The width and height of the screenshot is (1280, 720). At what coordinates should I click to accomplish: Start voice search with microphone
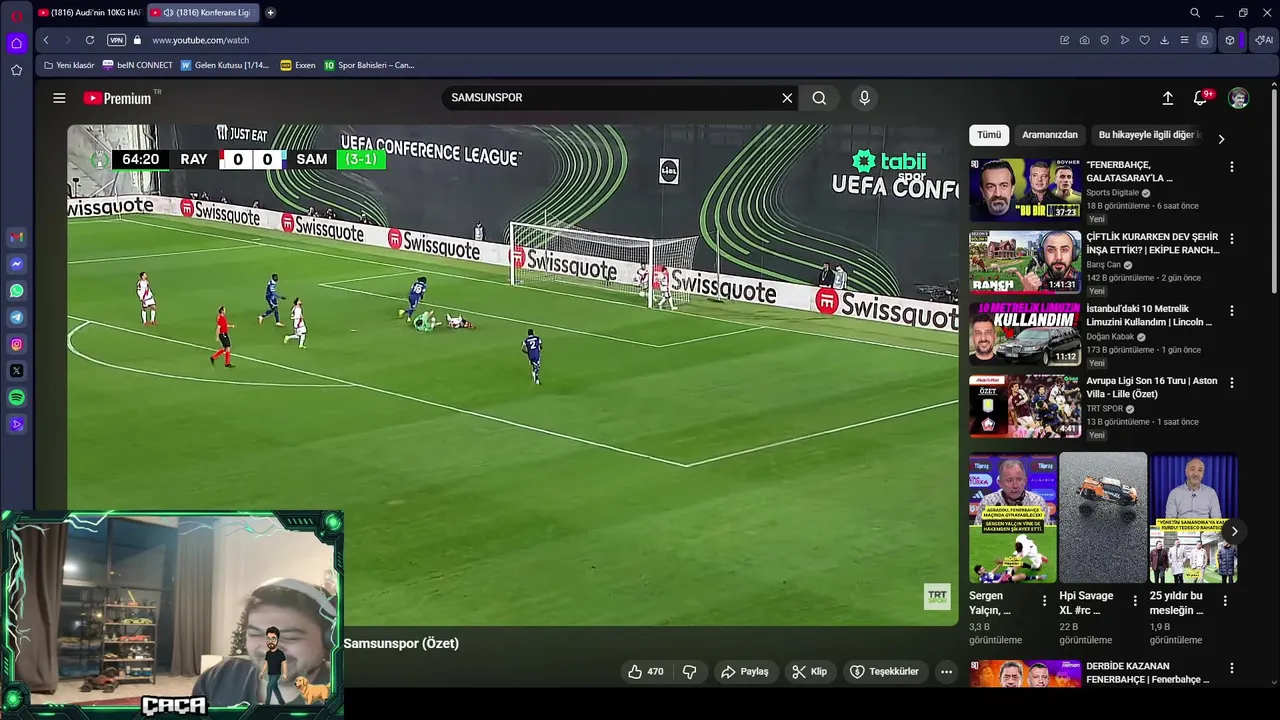point(865,98)
